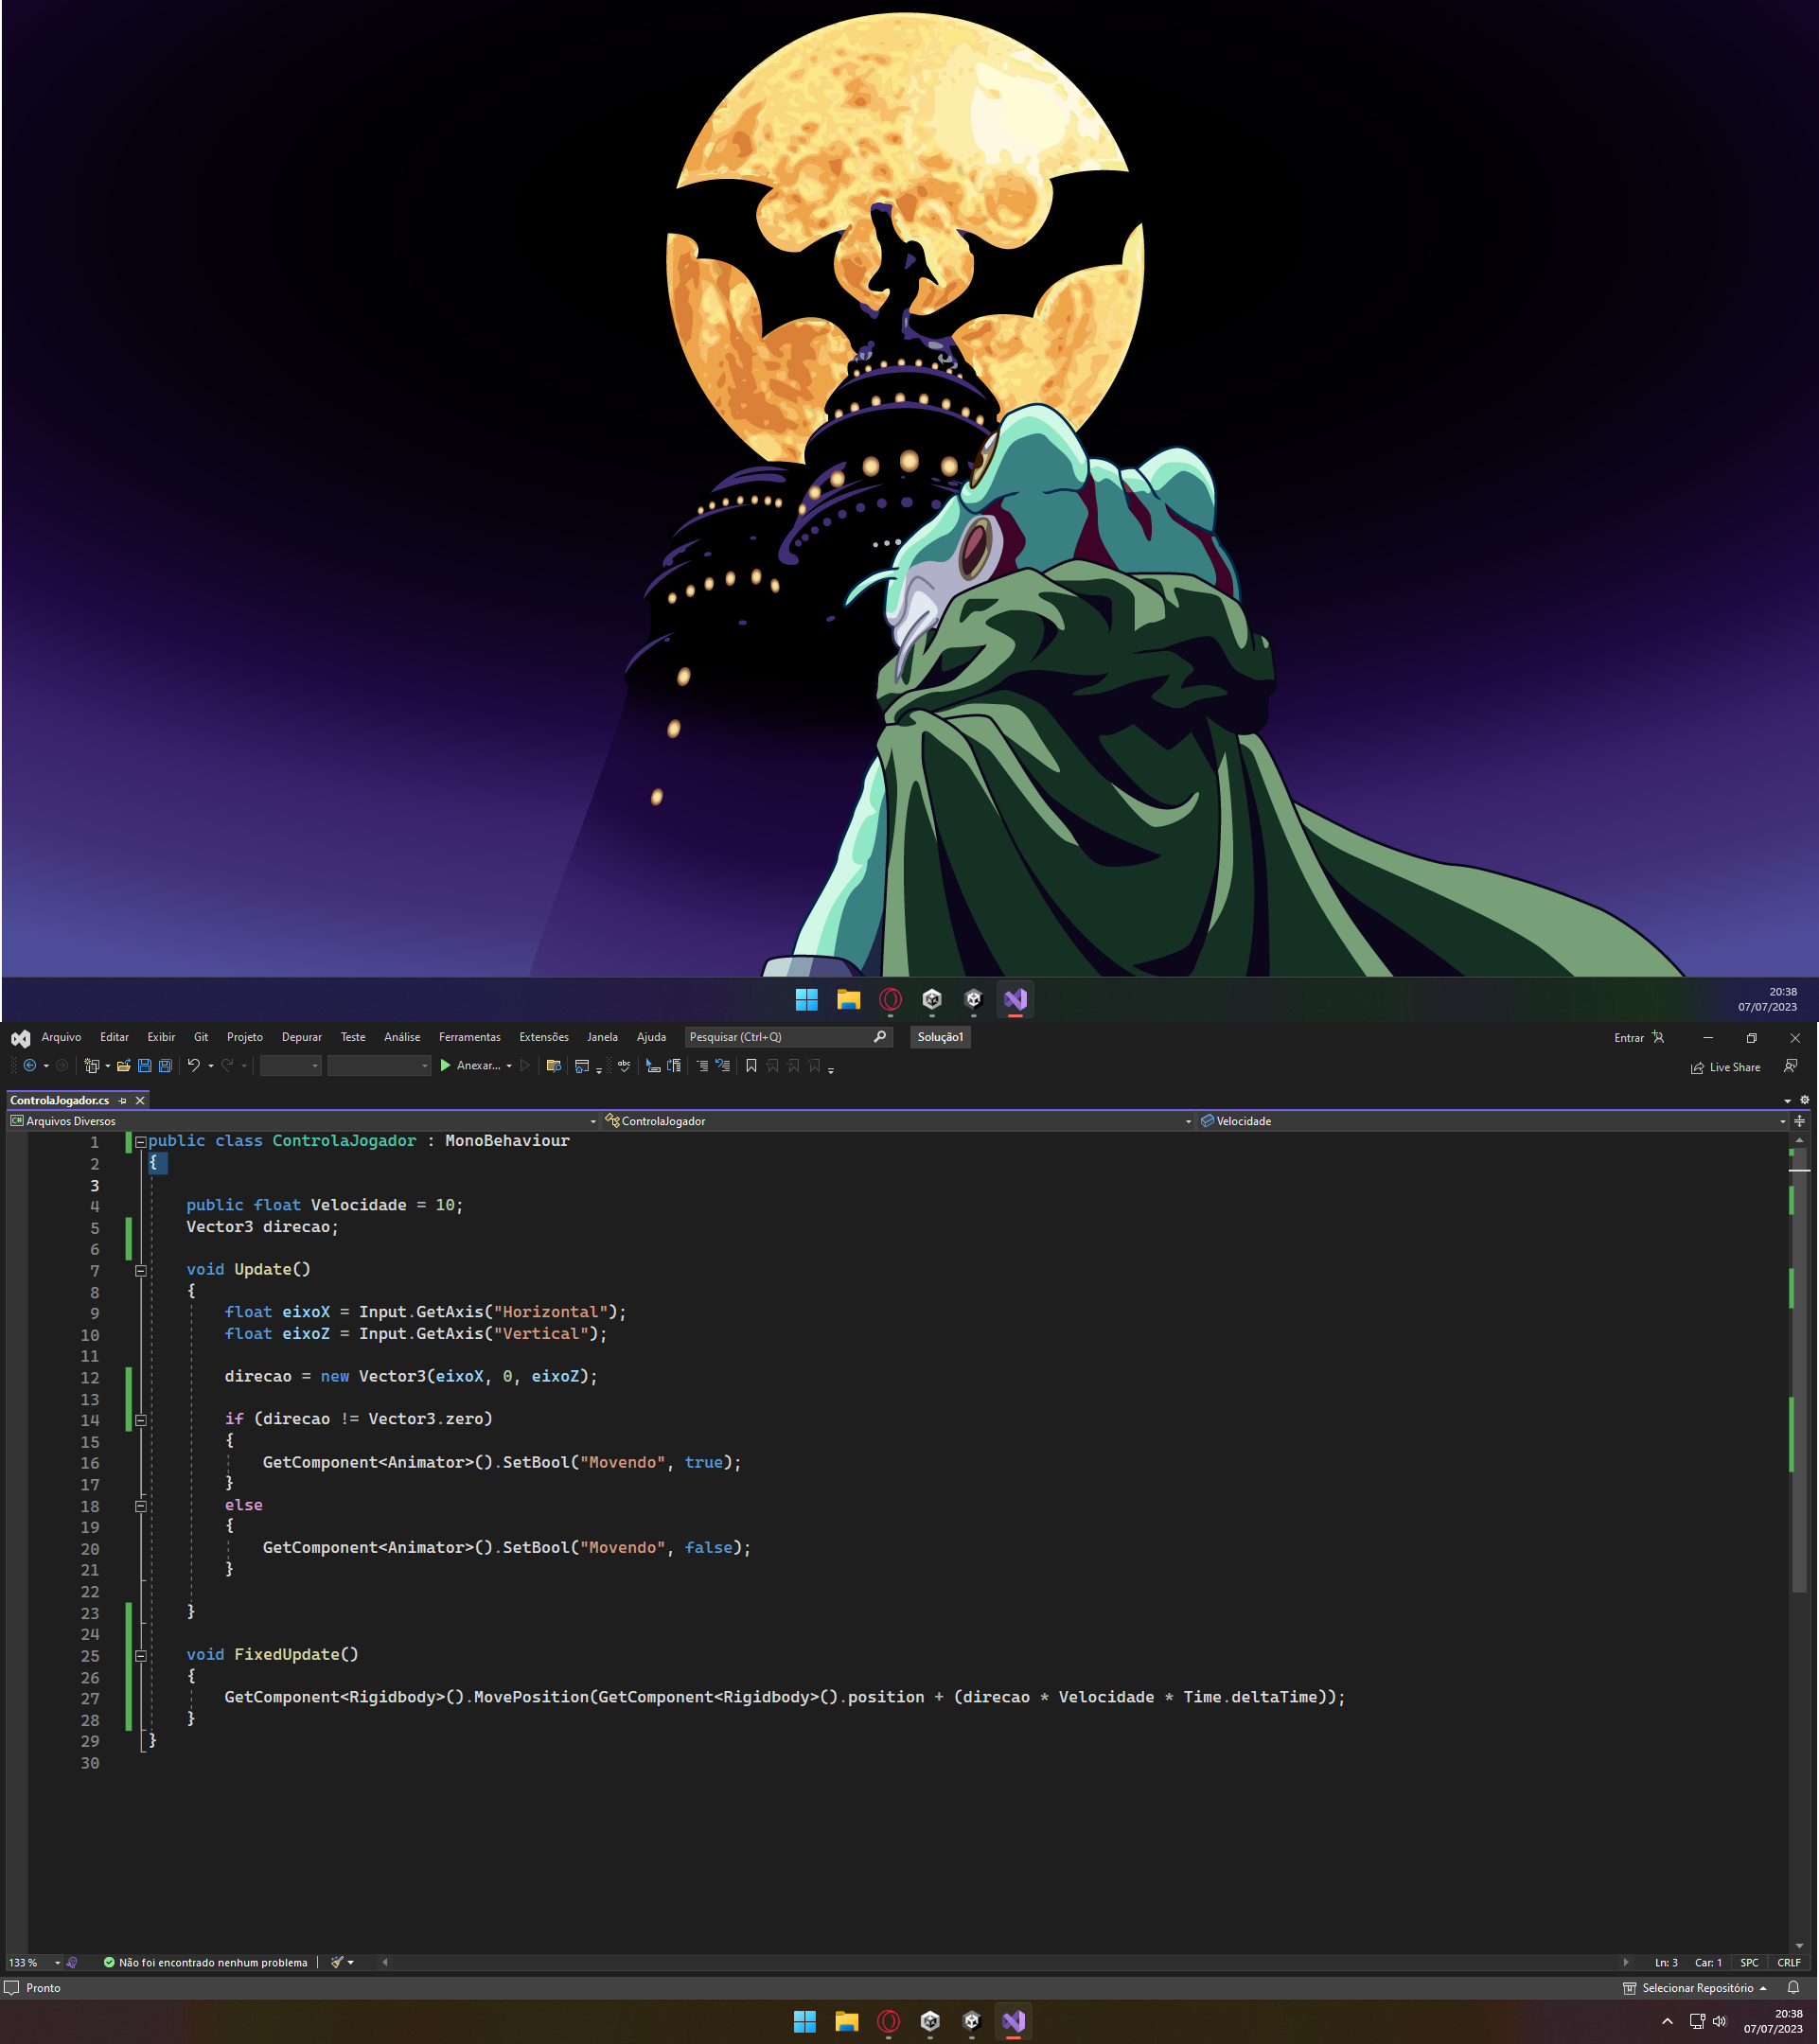Click the health indicator icon next to zoom

coord(72,1963)
